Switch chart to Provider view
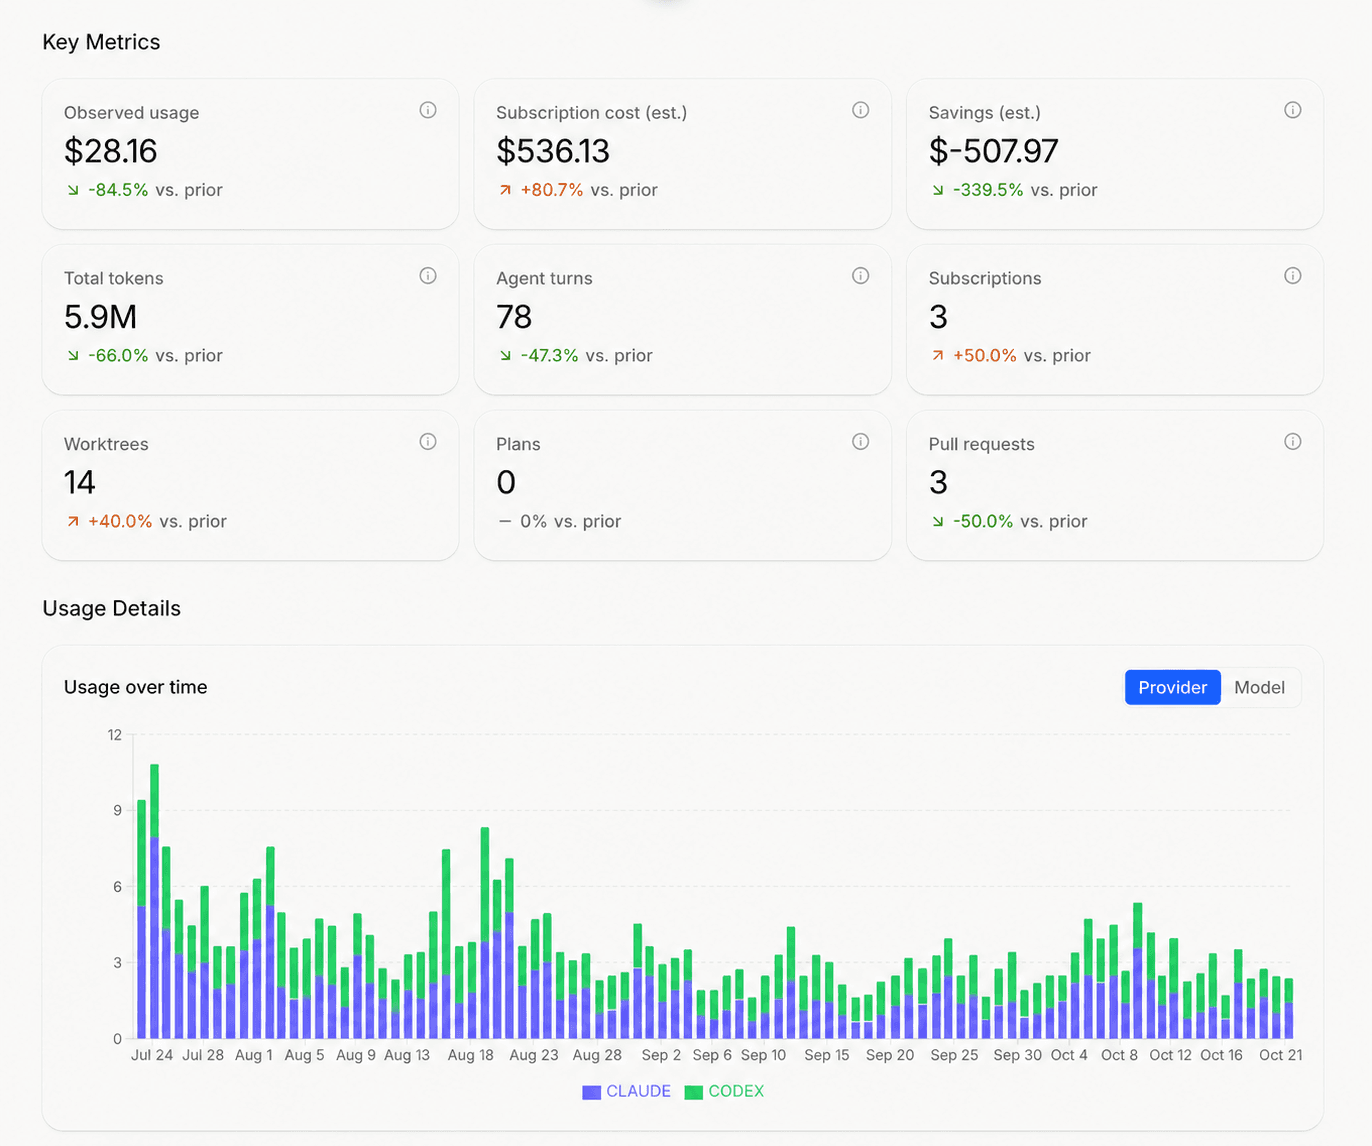Screen dimensions: 1372x1146 coord(1172,687)
